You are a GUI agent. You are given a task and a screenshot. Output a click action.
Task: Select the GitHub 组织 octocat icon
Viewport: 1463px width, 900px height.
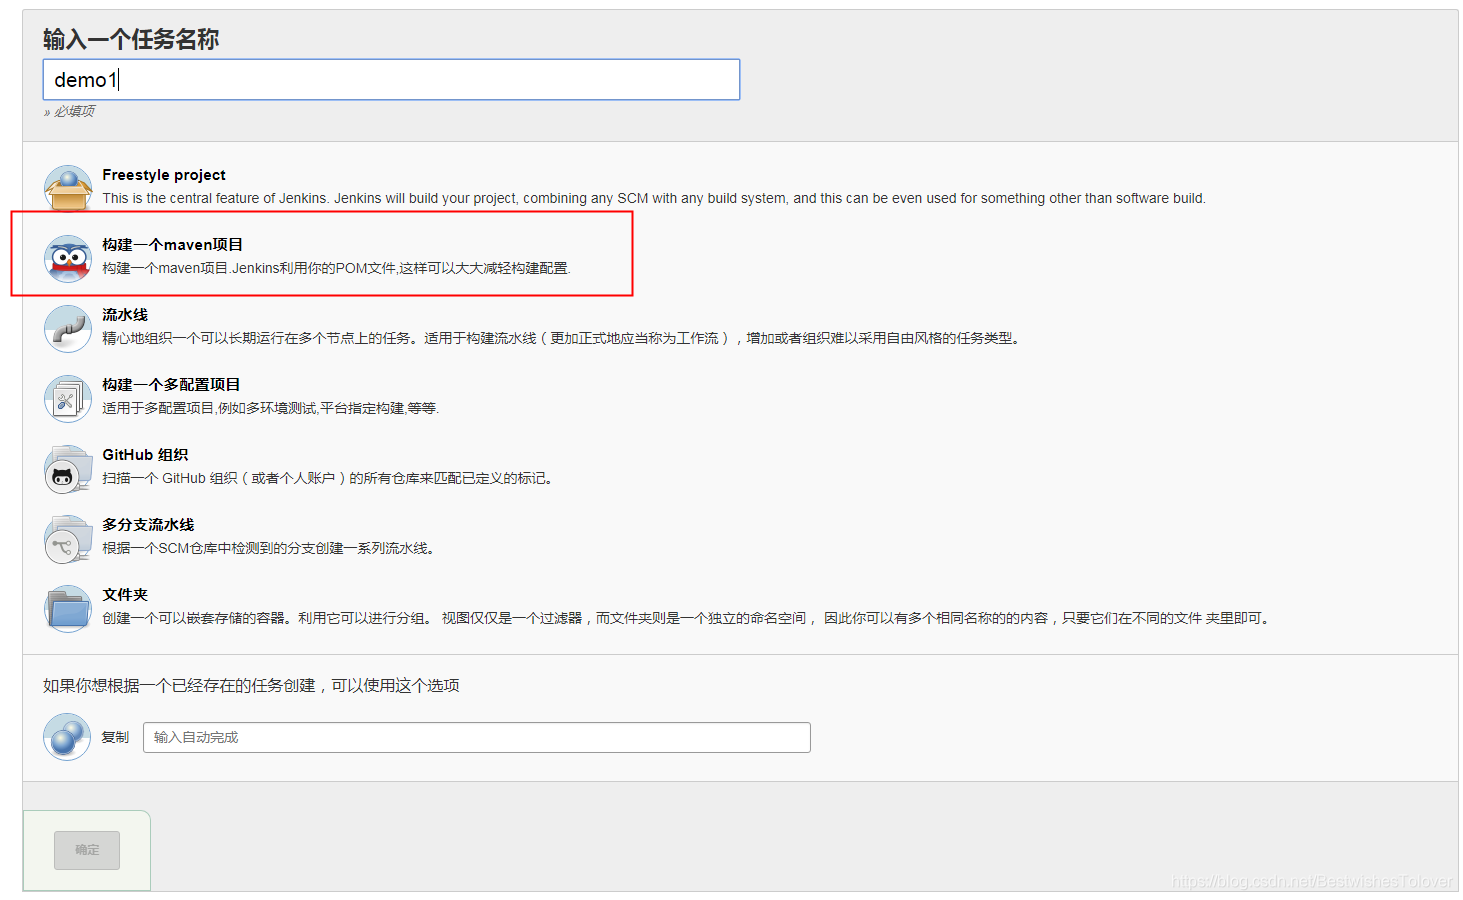pos(68,469)
